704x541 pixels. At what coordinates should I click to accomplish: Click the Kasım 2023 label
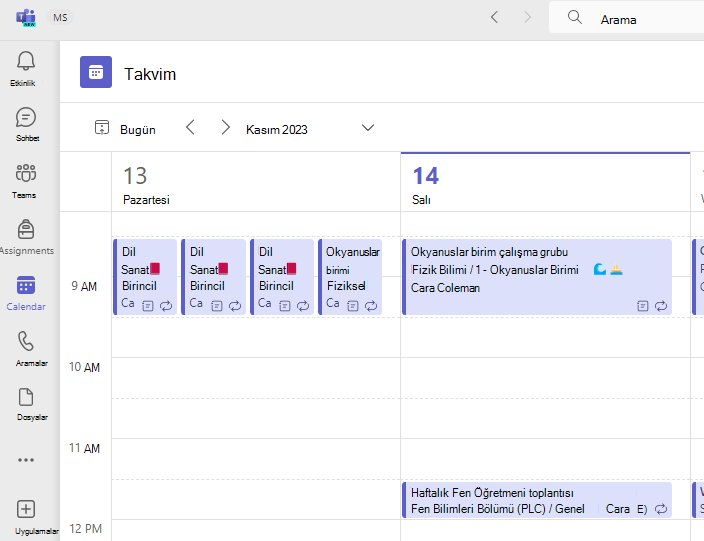coord(277,130)
